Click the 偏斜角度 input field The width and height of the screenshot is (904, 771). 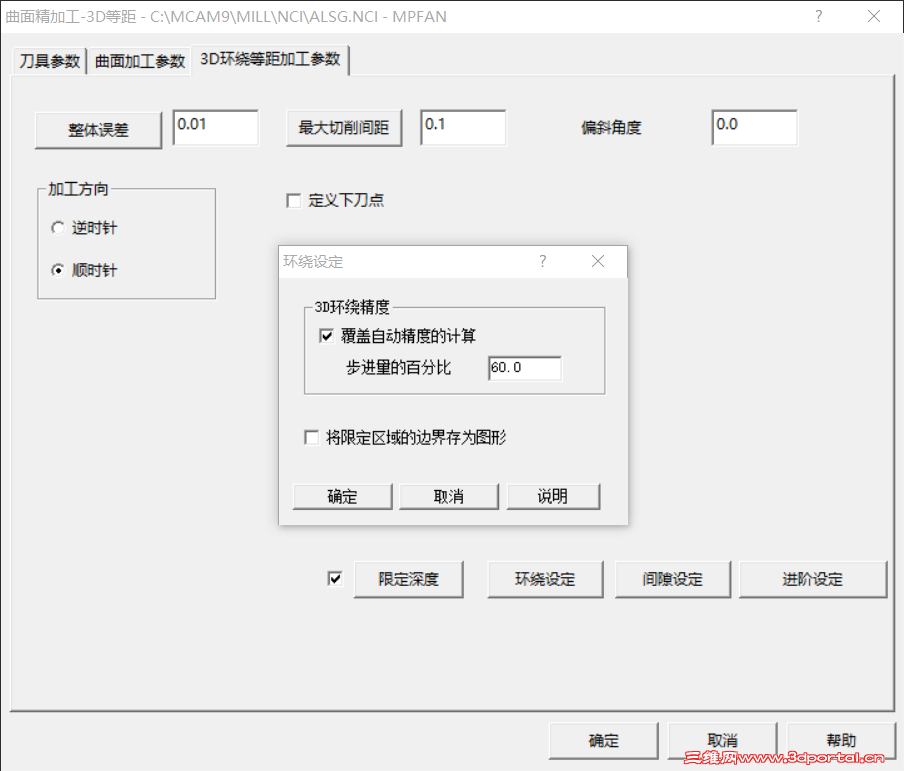(x=755, y=127)
